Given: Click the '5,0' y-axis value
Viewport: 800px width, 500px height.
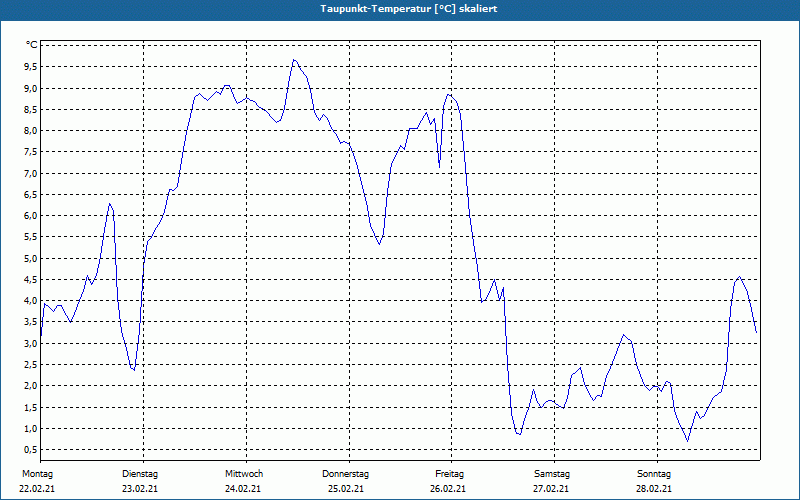Looking at the screenshot, I should coord(31,258).
